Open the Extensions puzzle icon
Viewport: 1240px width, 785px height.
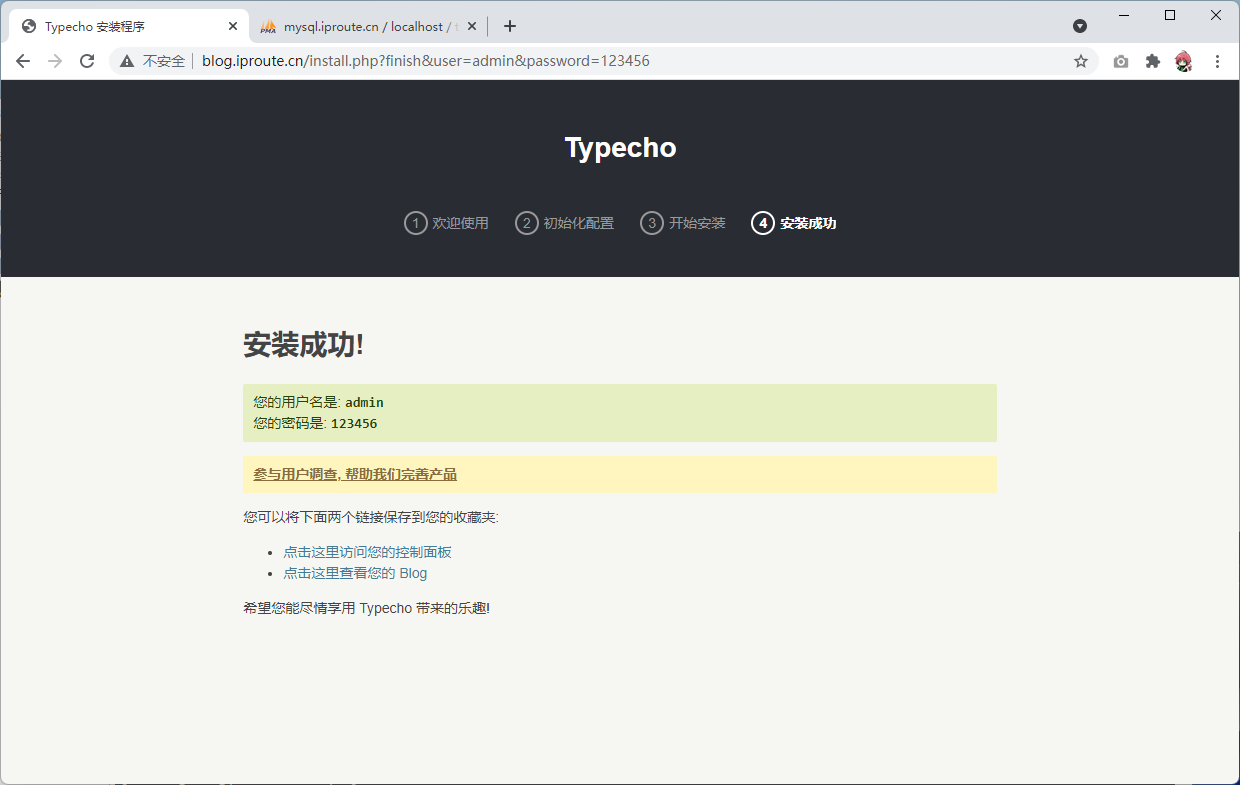point(1152,61)
